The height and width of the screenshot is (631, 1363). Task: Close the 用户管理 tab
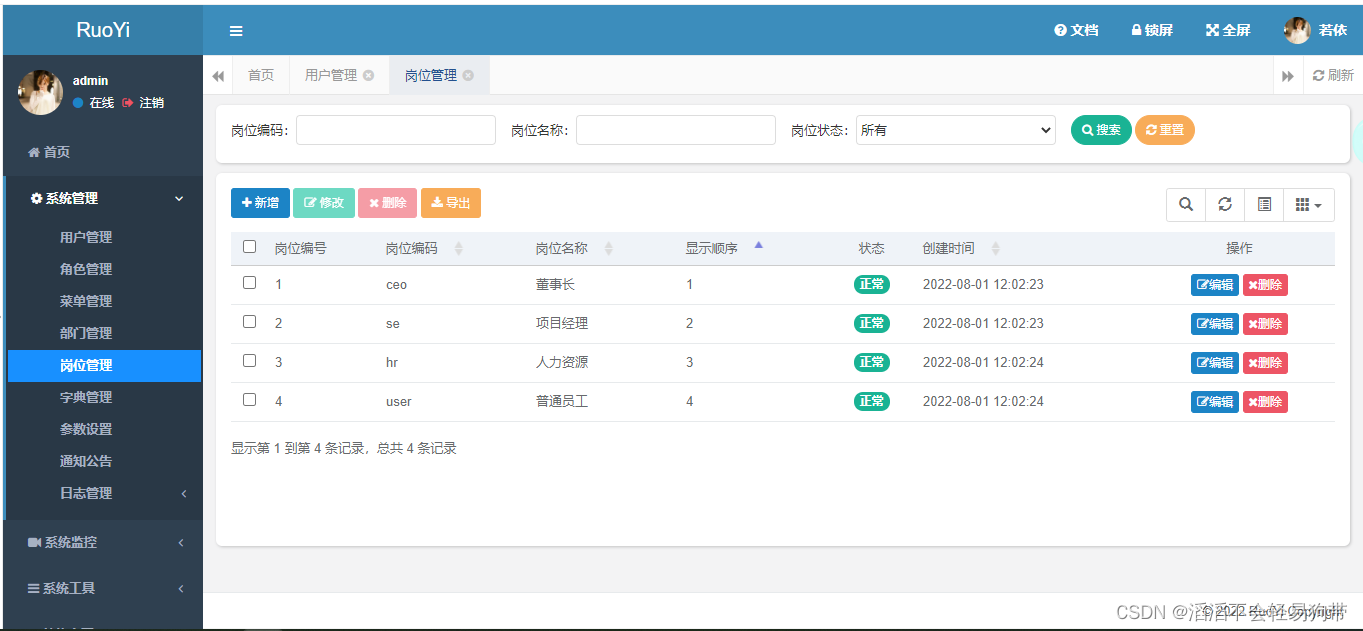click(369, 75)
